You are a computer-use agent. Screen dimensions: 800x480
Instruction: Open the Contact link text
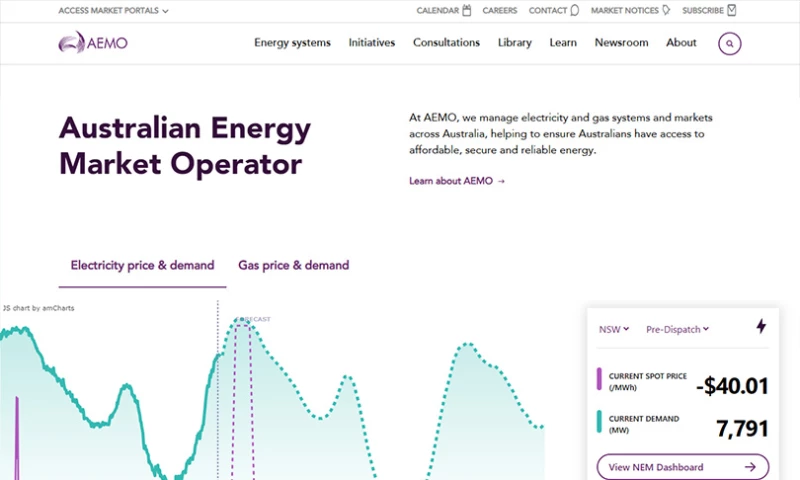[547, 11]
